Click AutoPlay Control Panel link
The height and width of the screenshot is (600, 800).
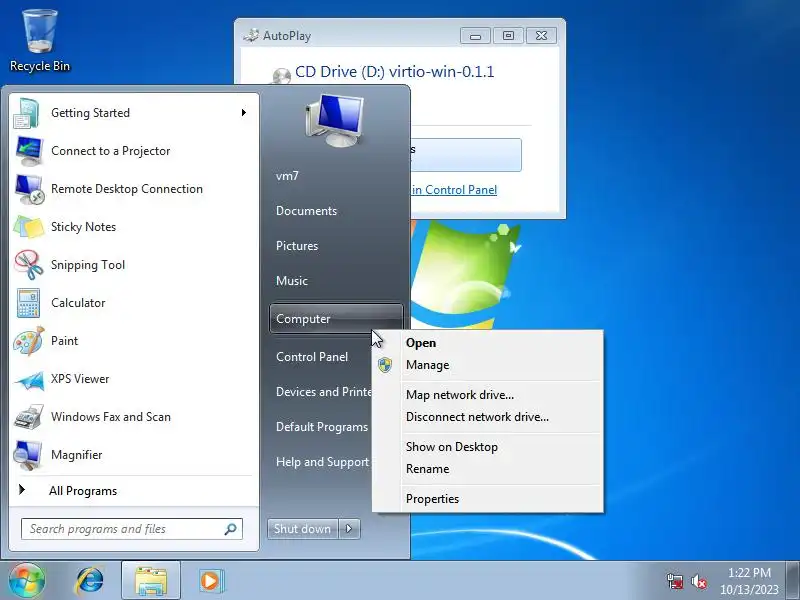tap(454, 190)
